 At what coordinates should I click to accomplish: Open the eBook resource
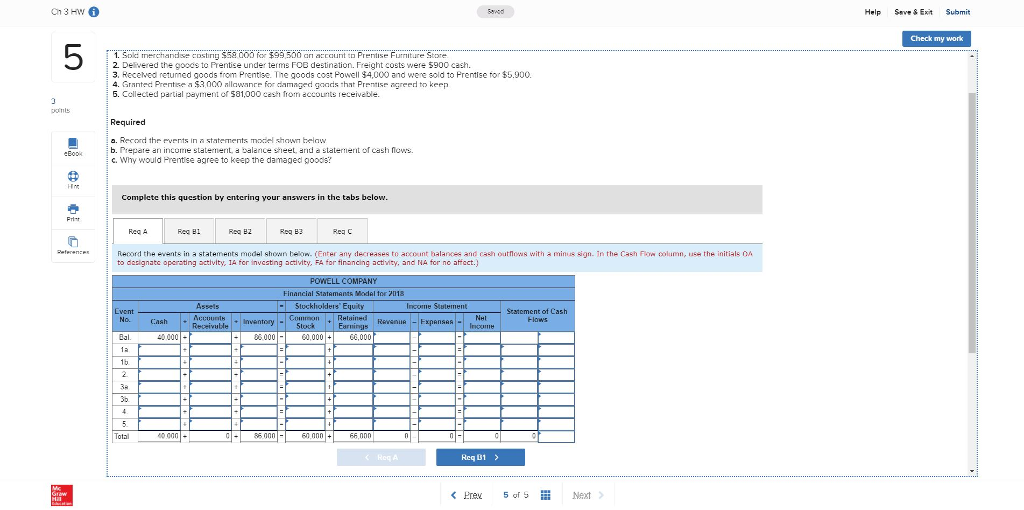pyautogui.click(x=73, y=146)
